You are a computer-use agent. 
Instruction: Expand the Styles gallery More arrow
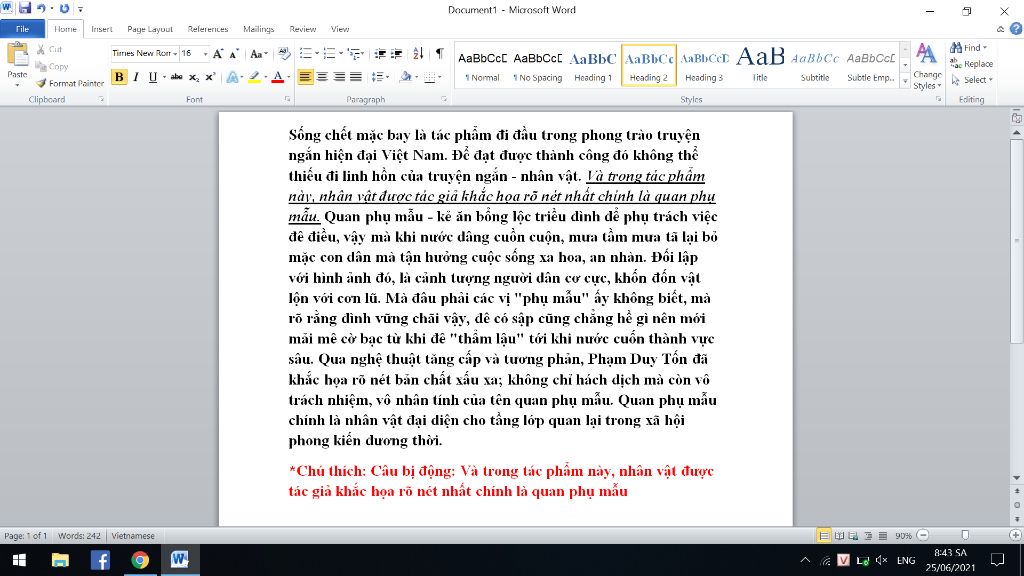(x=905, y=82)
